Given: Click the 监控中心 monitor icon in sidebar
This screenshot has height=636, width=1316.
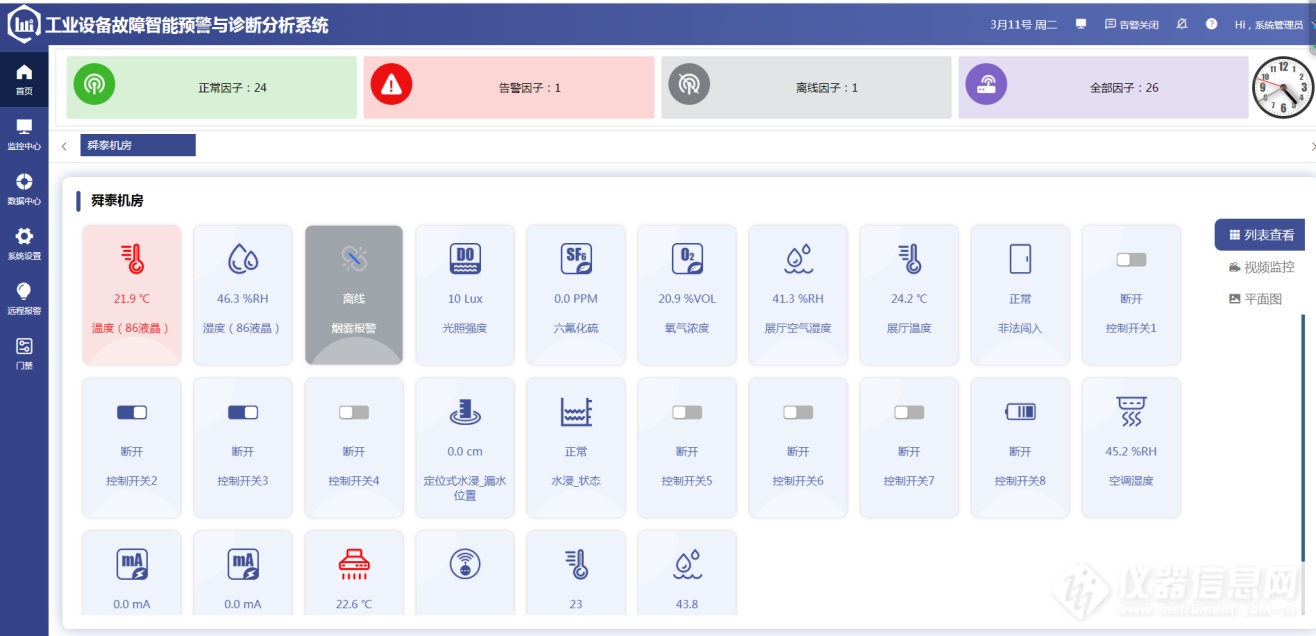Looking at the screenshot, I should tap(24, 128).
